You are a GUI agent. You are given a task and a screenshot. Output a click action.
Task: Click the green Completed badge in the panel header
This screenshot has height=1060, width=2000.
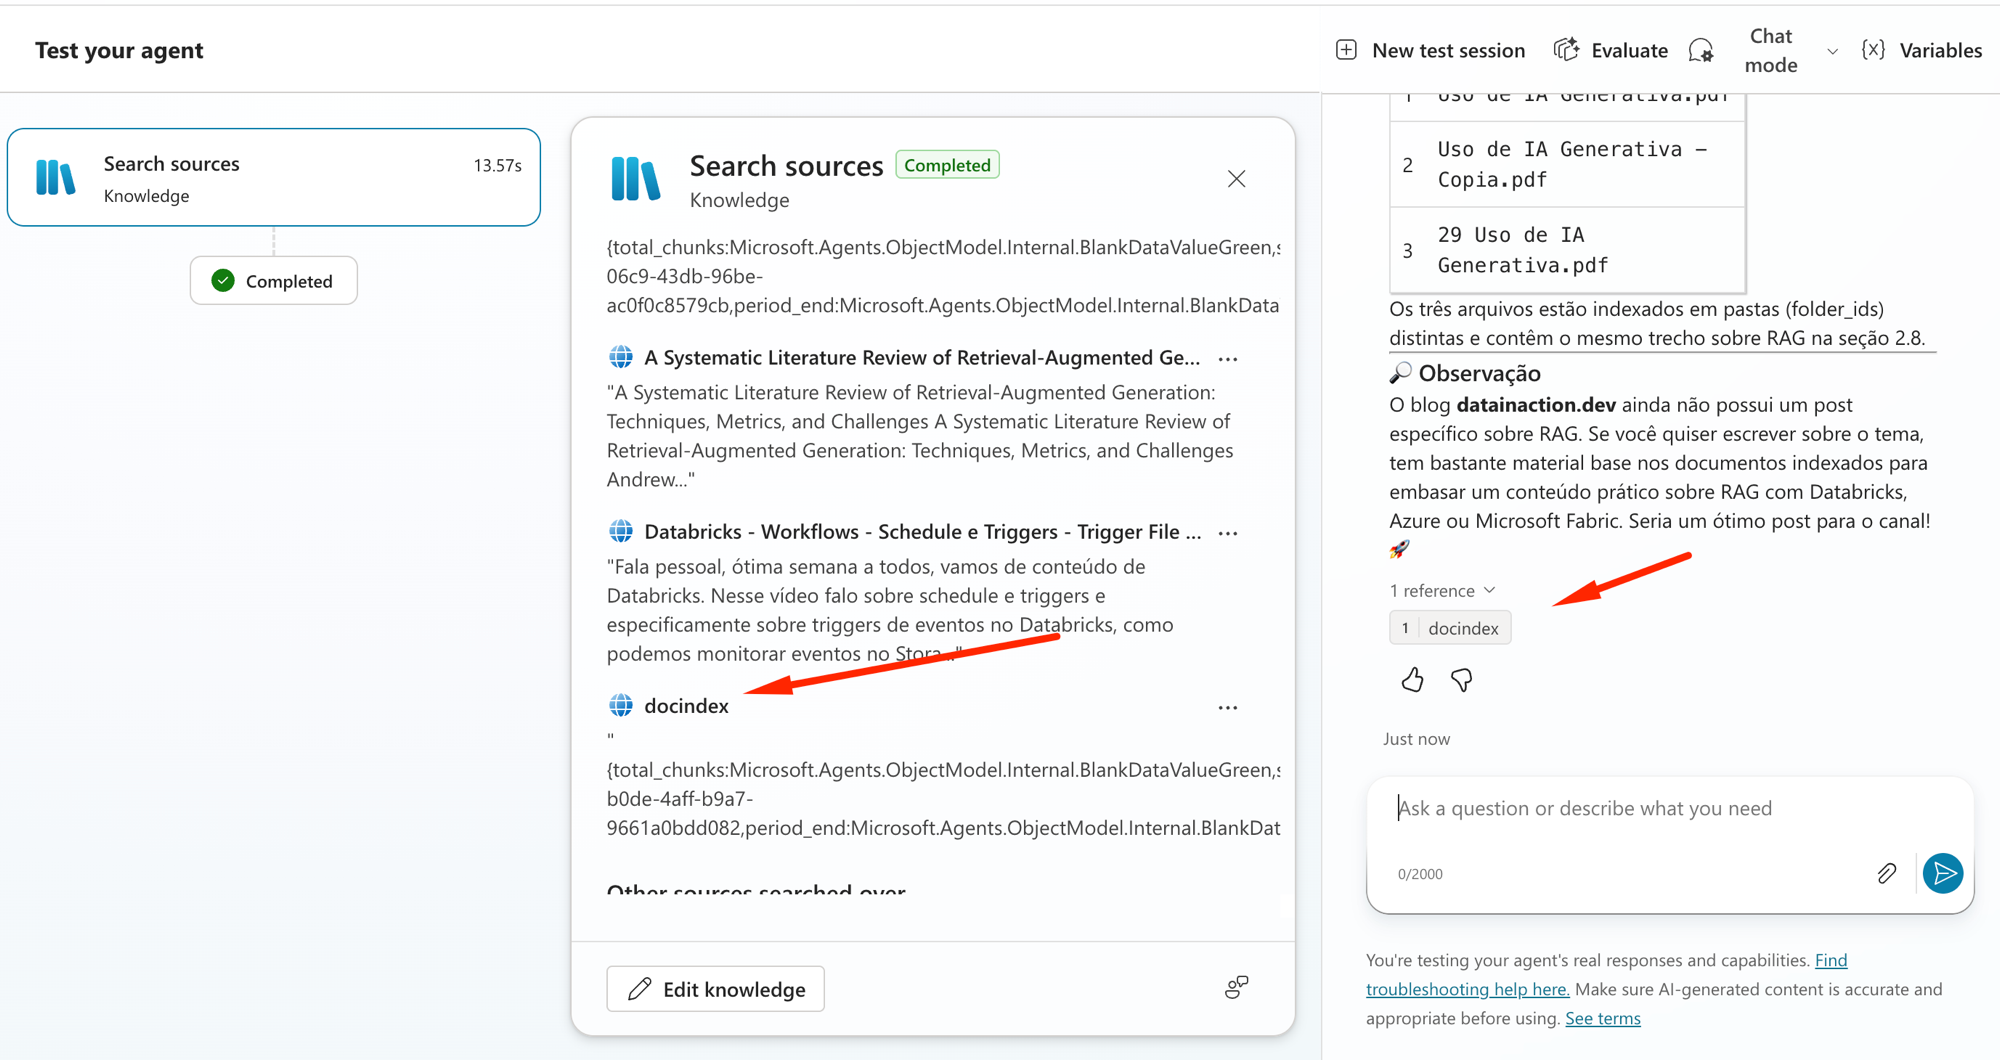click(947, 165)
